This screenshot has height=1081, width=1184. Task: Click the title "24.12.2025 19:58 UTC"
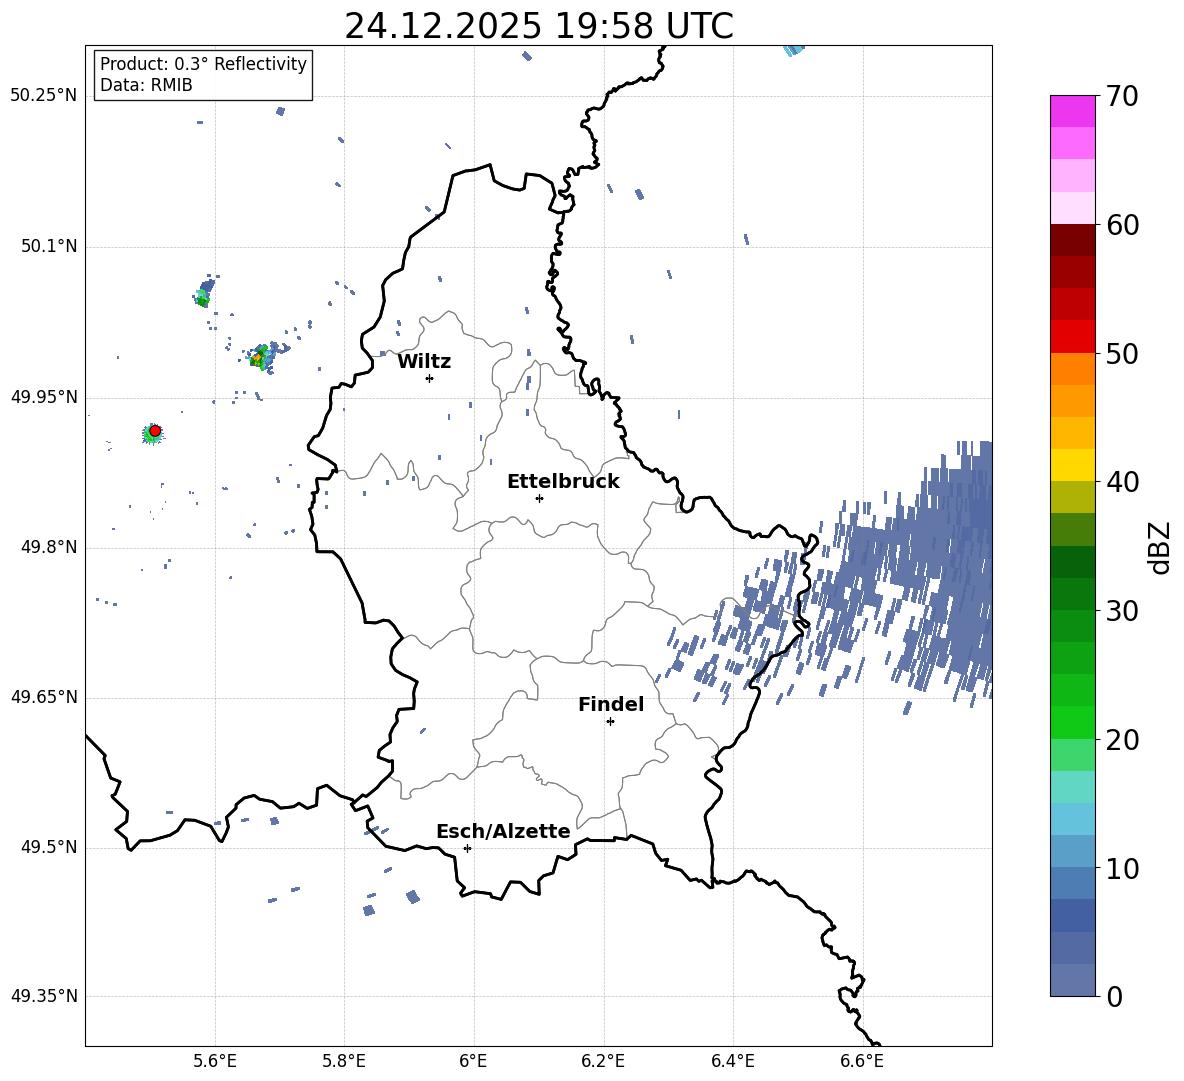[538, 26]
